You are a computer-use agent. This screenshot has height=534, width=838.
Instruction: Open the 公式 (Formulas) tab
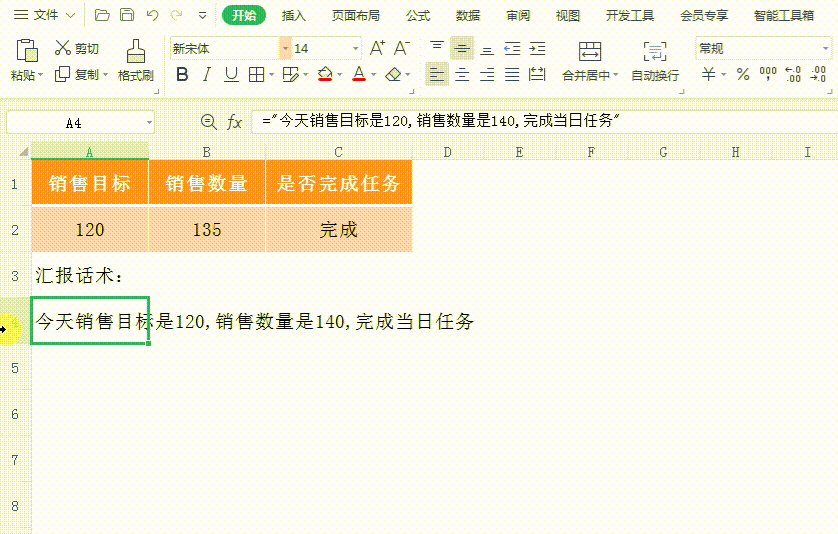(x=418, y=15)
